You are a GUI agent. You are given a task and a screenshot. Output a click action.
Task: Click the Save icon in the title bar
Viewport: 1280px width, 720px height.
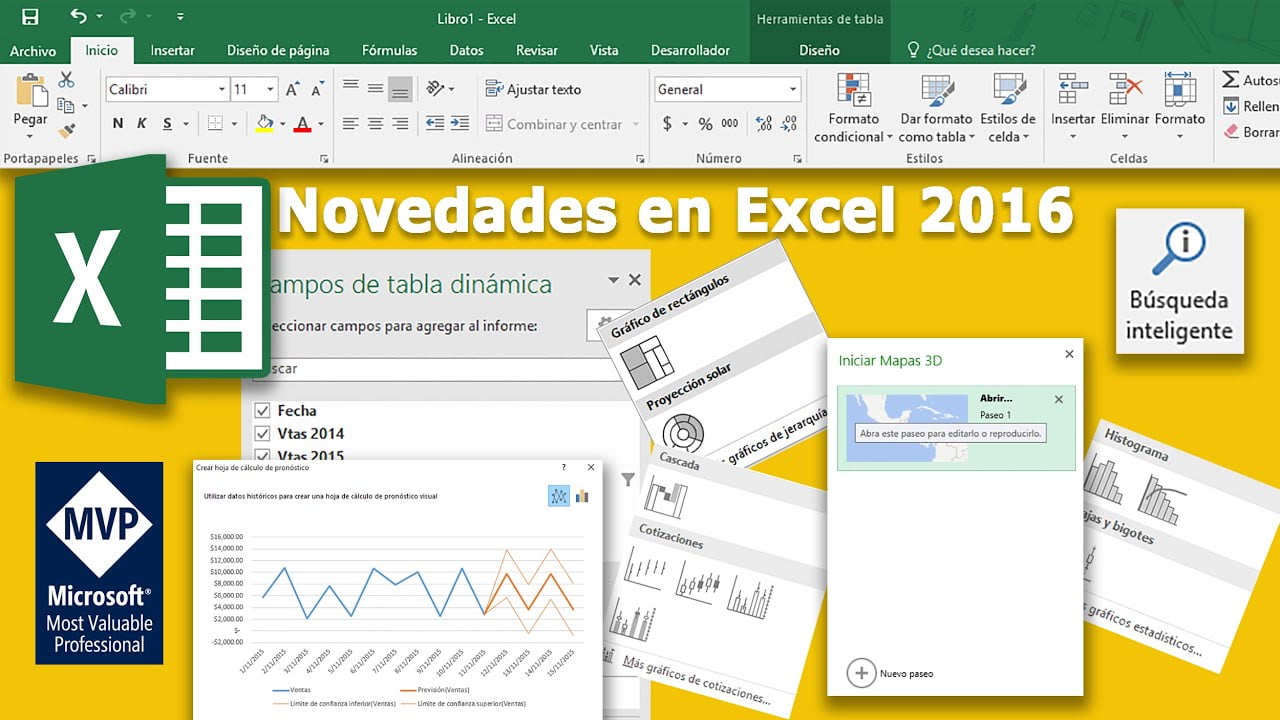30,17
